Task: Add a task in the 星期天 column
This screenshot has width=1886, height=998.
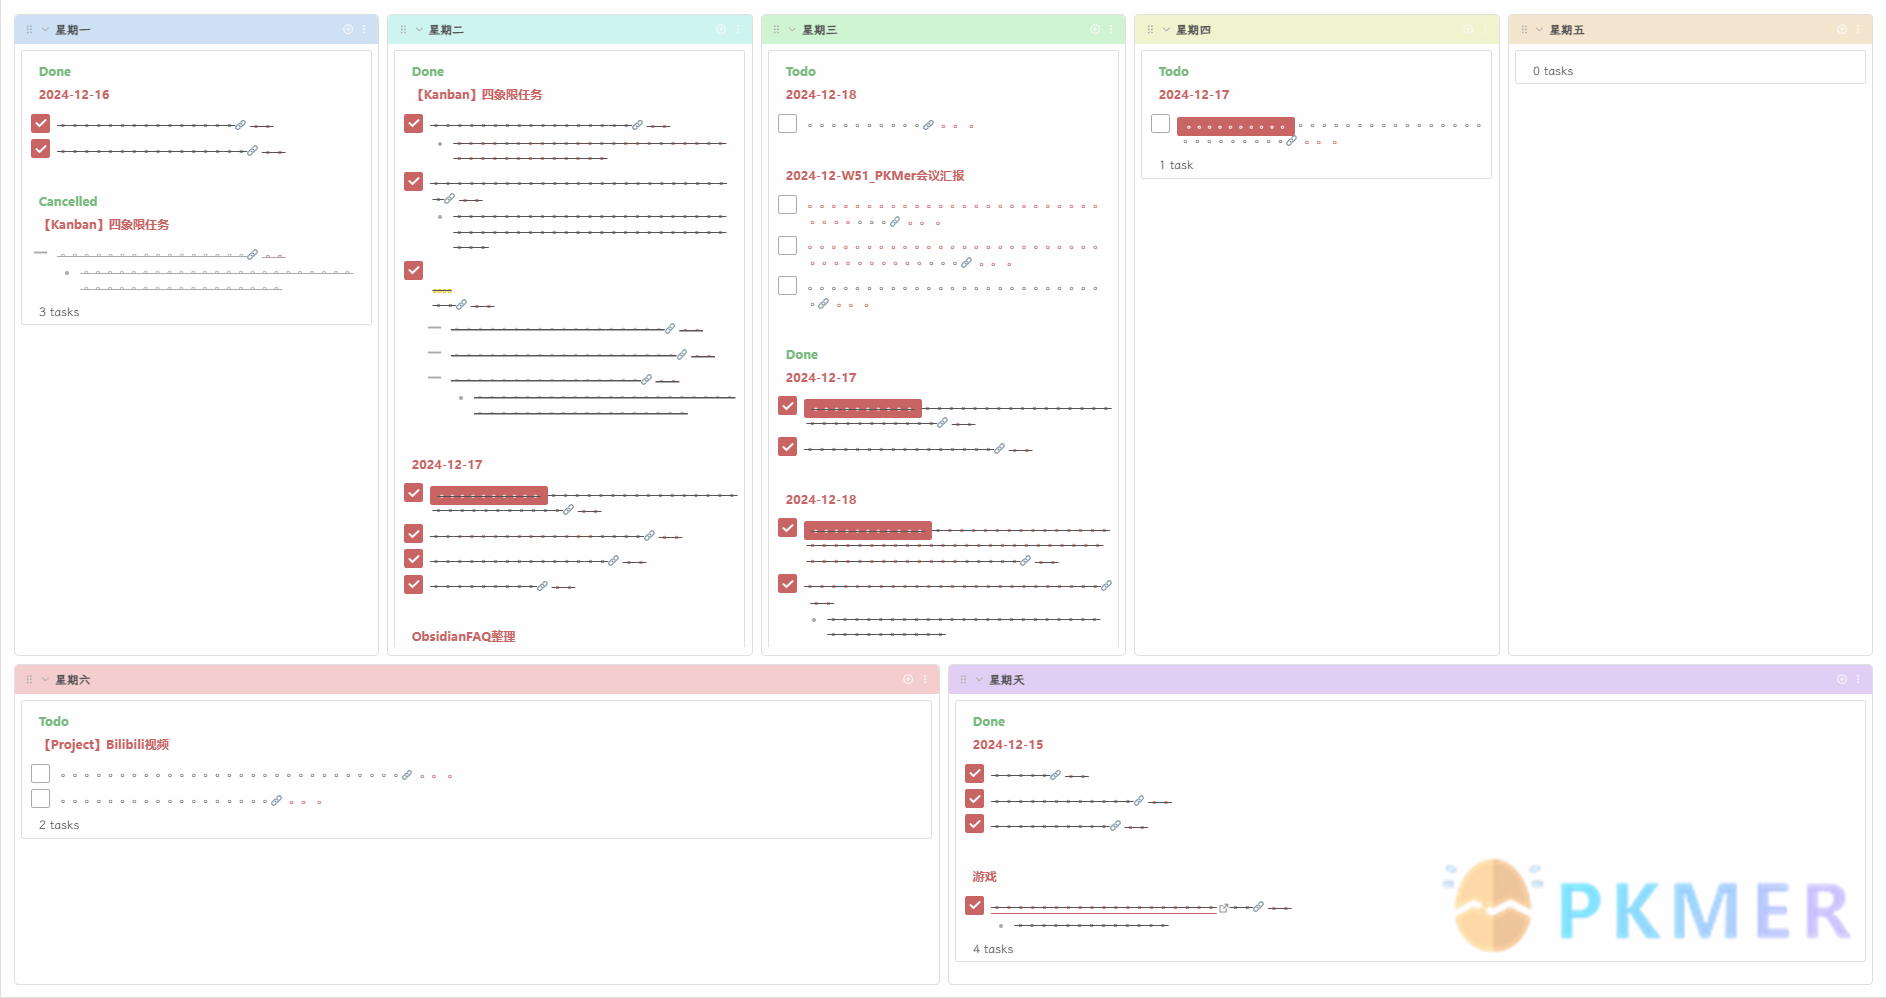Action: [1842, 680]
